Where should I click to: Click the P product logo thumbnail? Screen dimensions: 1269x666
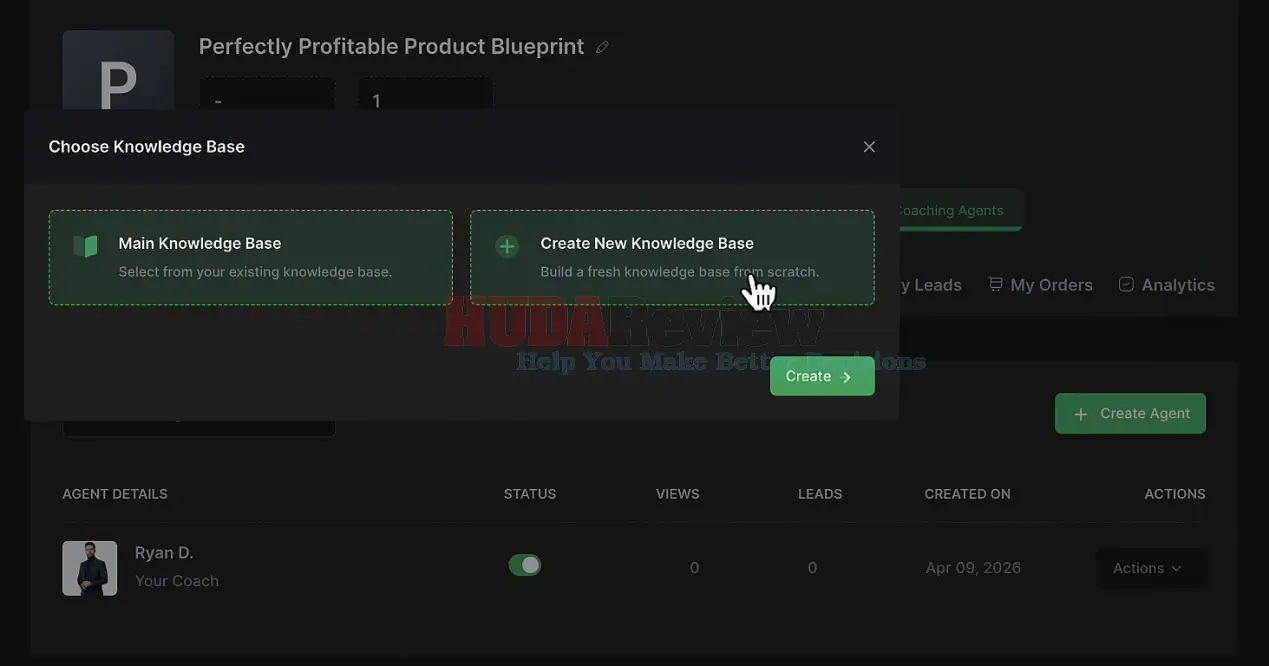tap(118, 71)
